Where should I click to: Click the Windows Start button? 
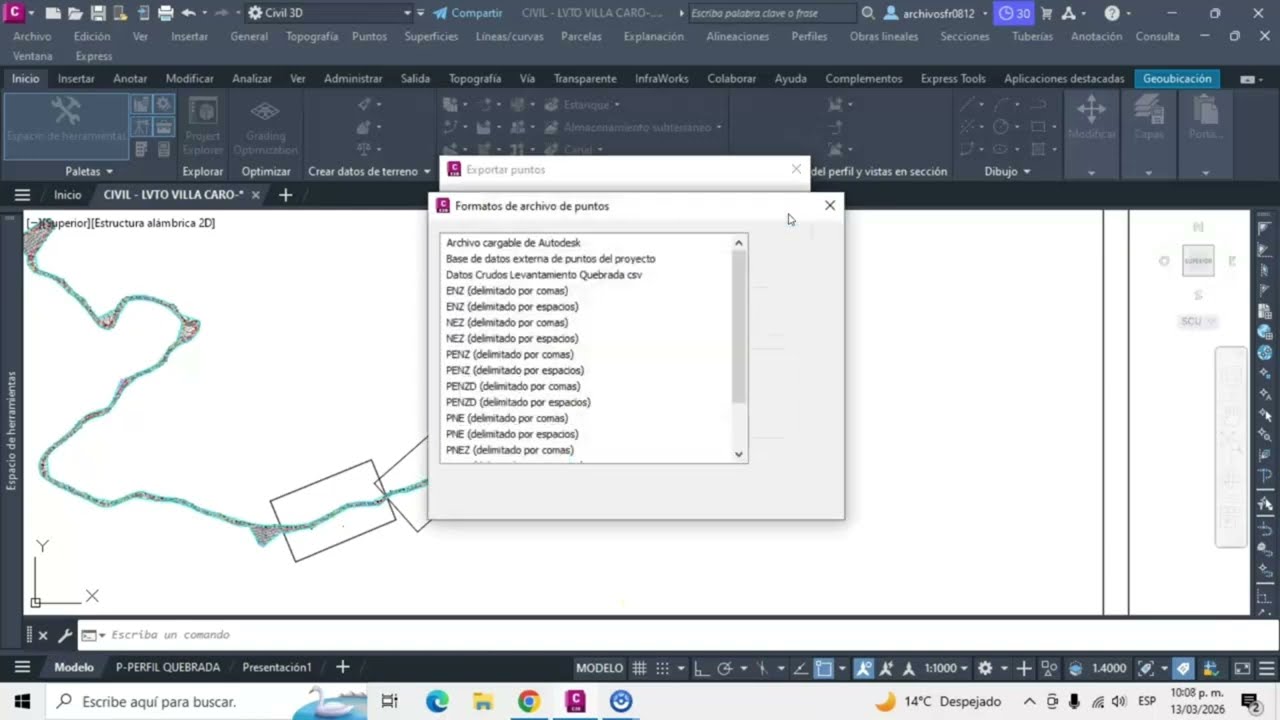coord(21,701)
